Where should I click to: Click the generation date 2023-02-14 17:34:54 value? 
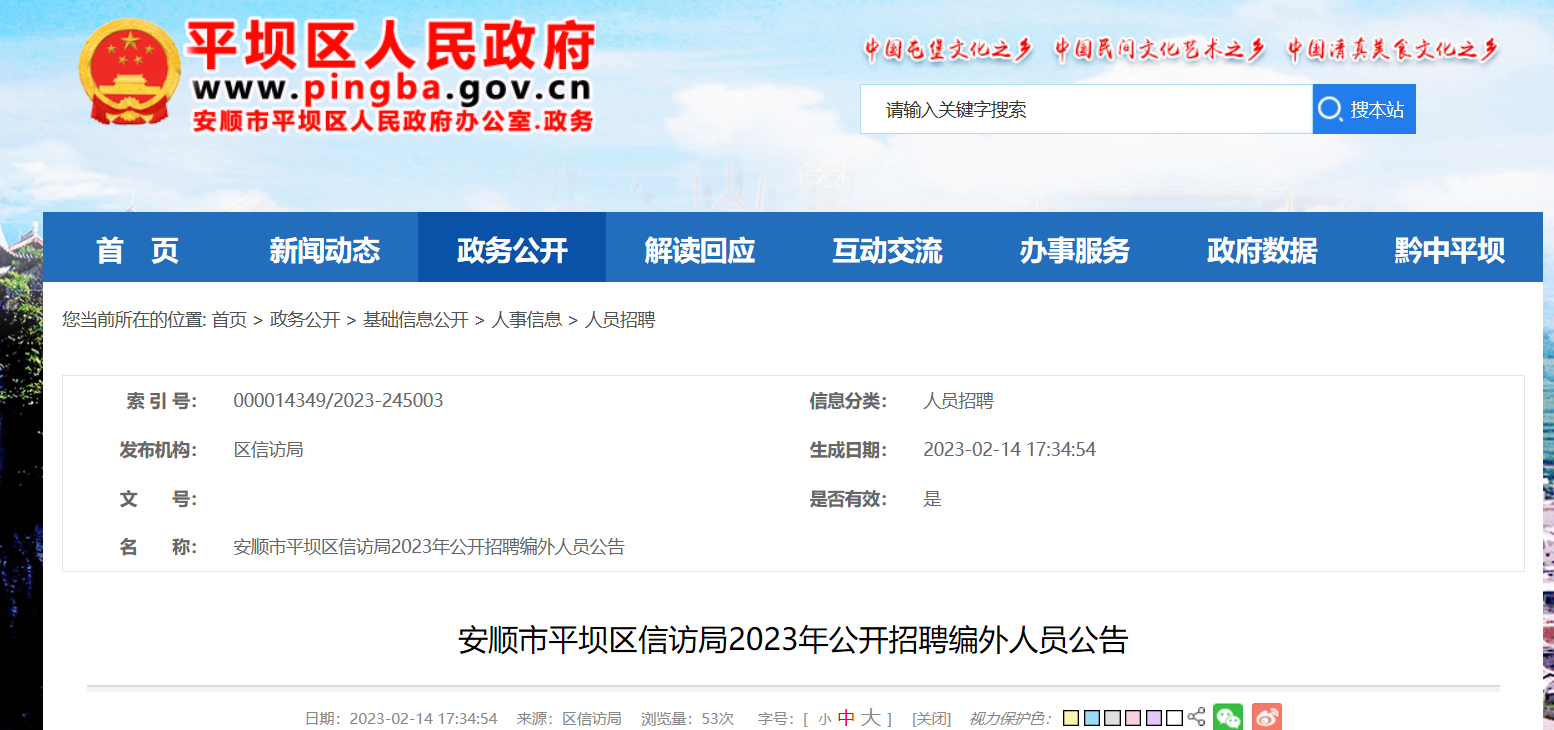[1009, 450]
